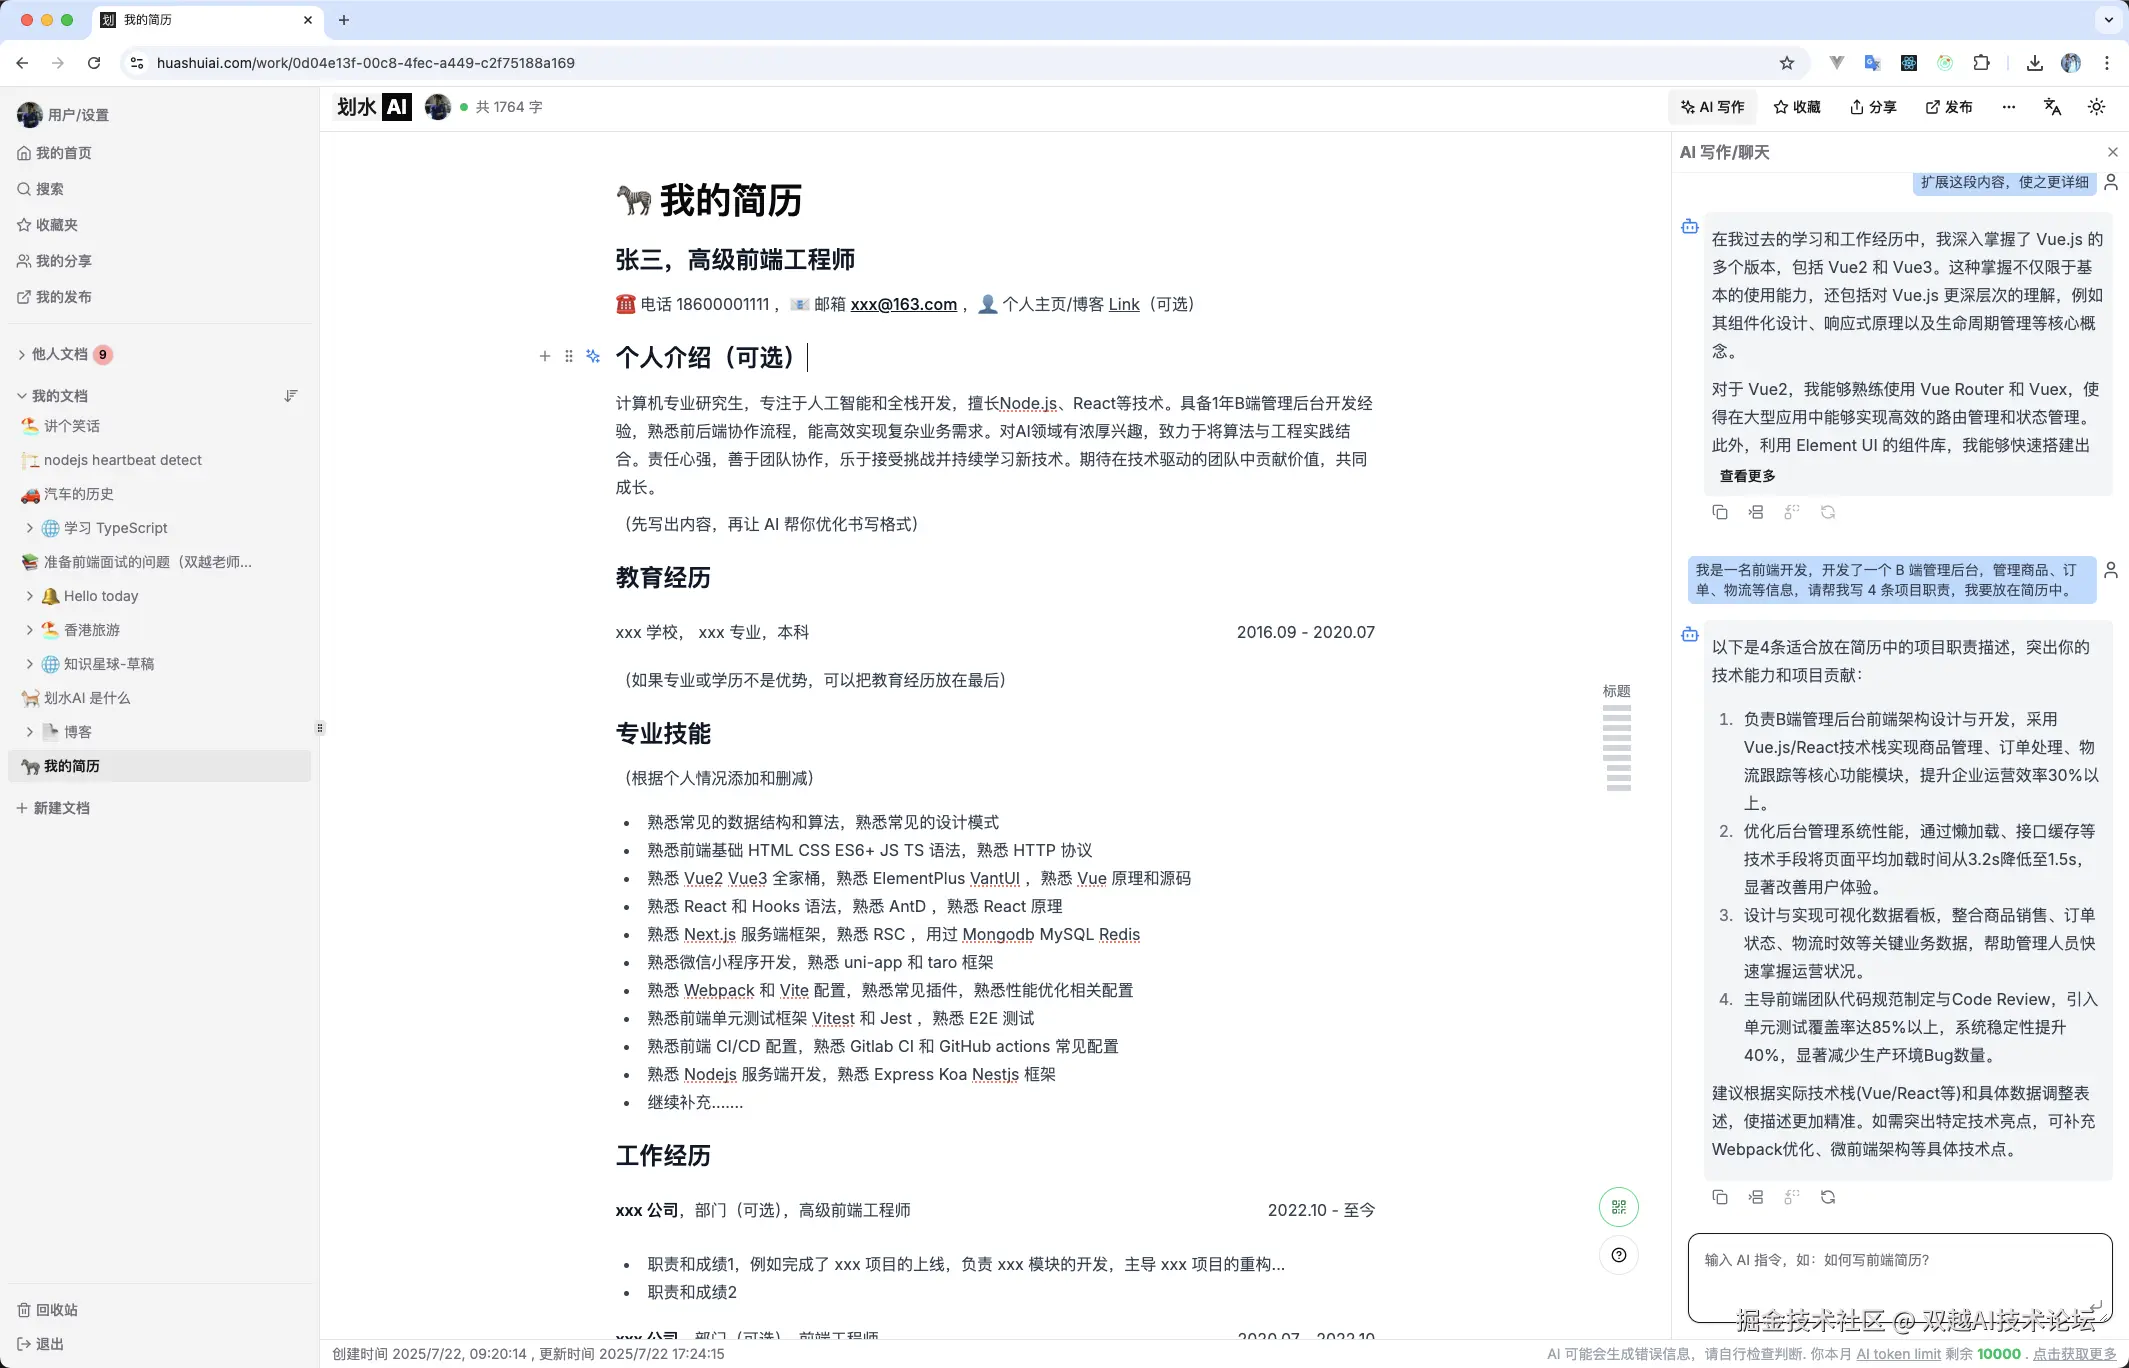Viewport: 2129px width, 1368px height.
Task: Open 搜索 in the sidebar
Action: (x=52, y=189)
